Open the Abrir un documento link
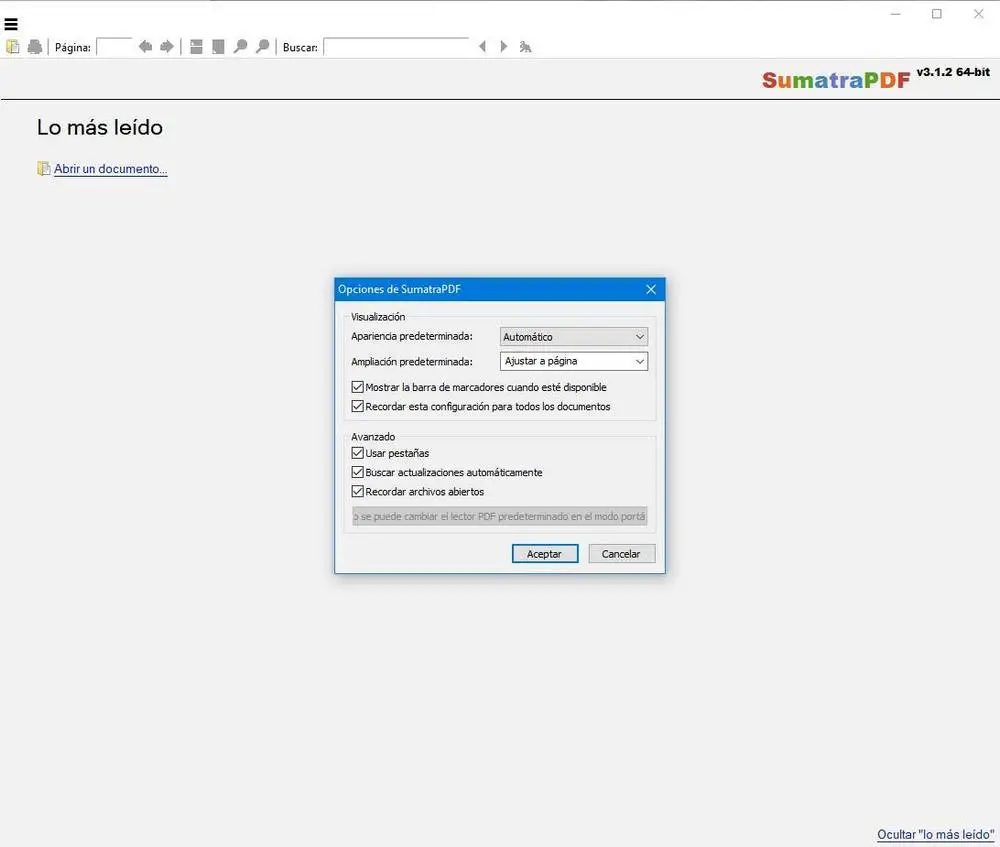Screen dimensions: 1000x847 click(110, 168)
